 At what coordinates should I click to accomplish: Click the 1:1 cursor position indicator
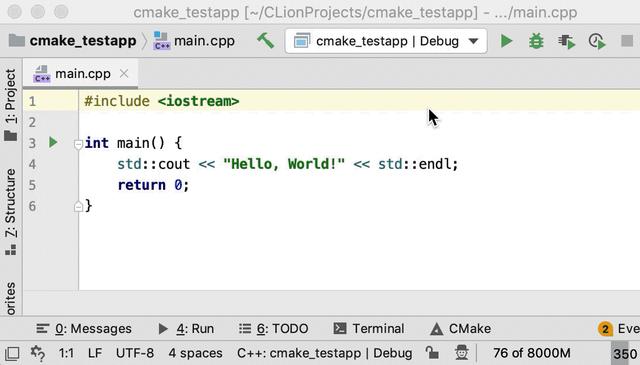pos(66,353)
